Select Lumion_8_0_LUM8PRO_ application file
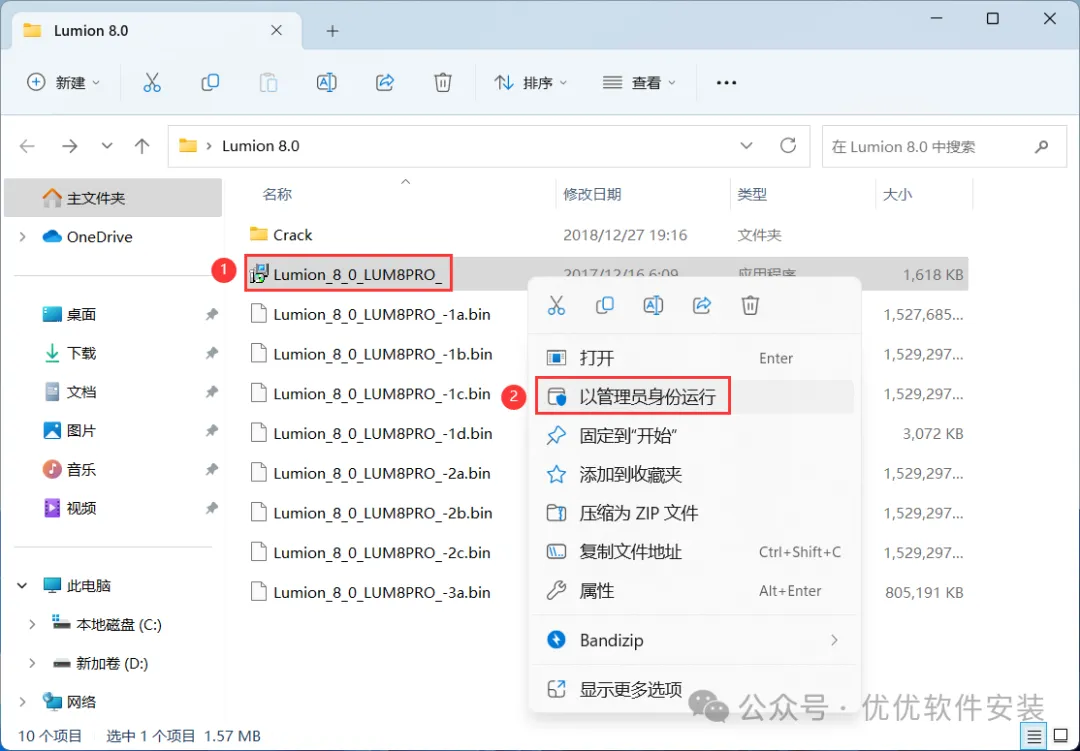This screenshot has height=751, width=1080. click(357, 275)
